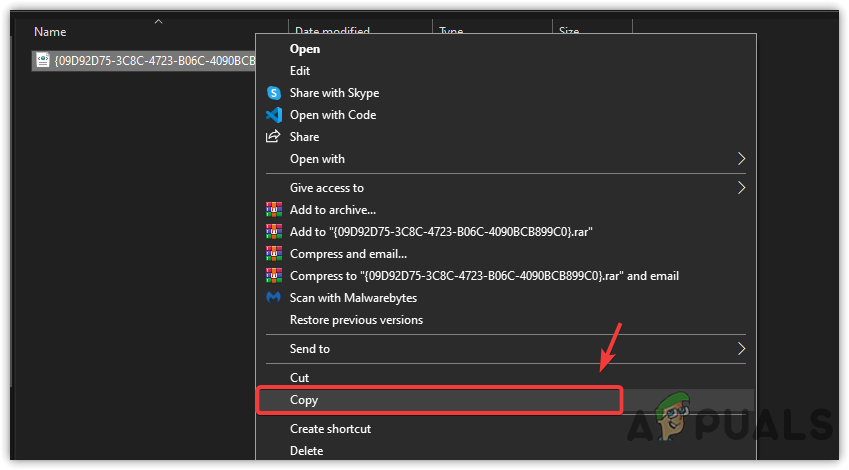Select Compress to "...rar" and email

[x=484, y=276]
